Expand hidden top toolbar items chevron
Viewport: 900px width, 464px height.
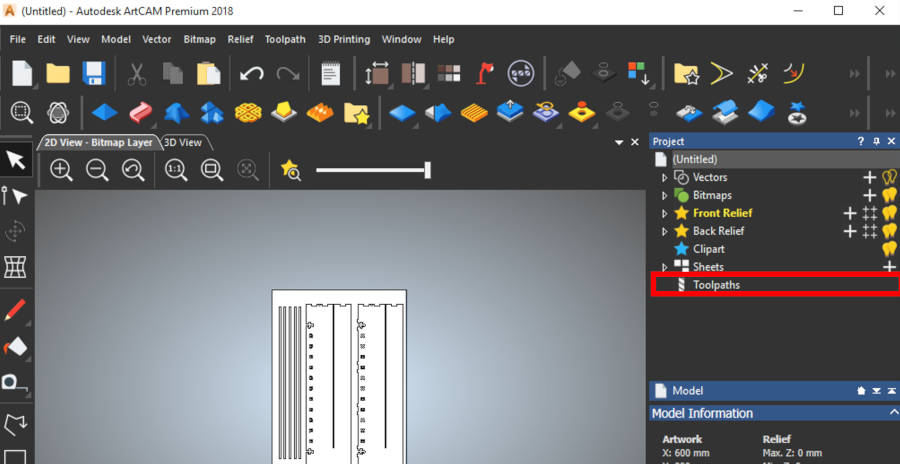pyautogui.click(x=855, y=74)
